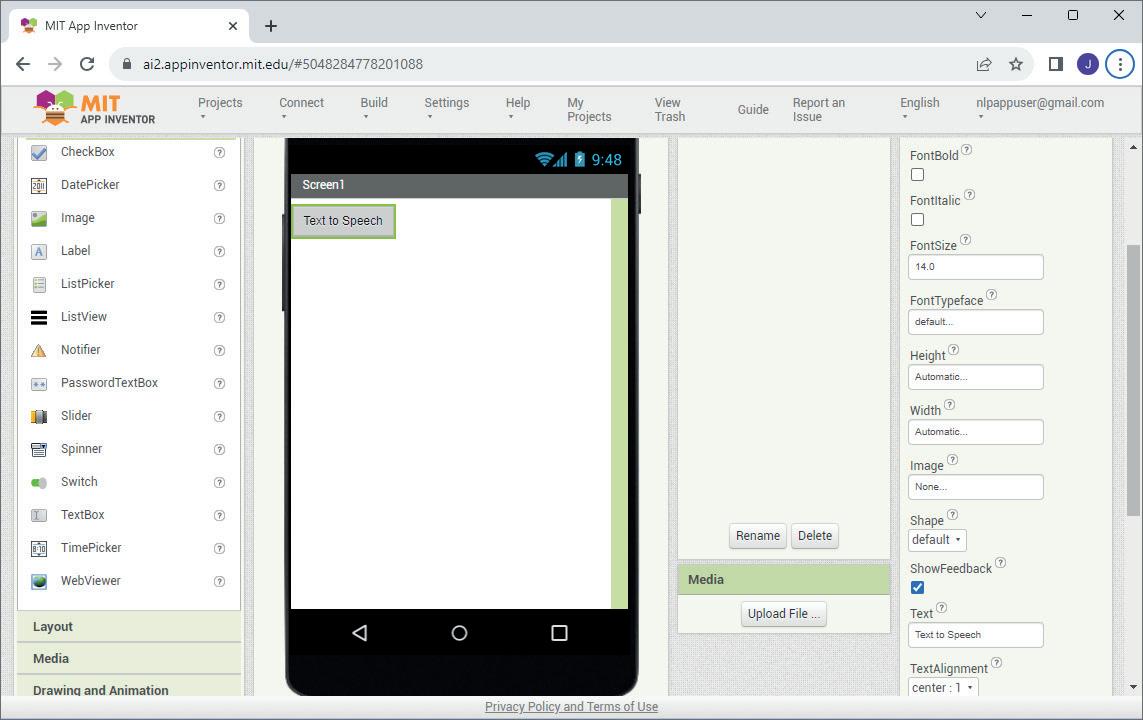Open the Help dropdown menu
This screenshot has width=1143, height=720.
pos(518,108)
